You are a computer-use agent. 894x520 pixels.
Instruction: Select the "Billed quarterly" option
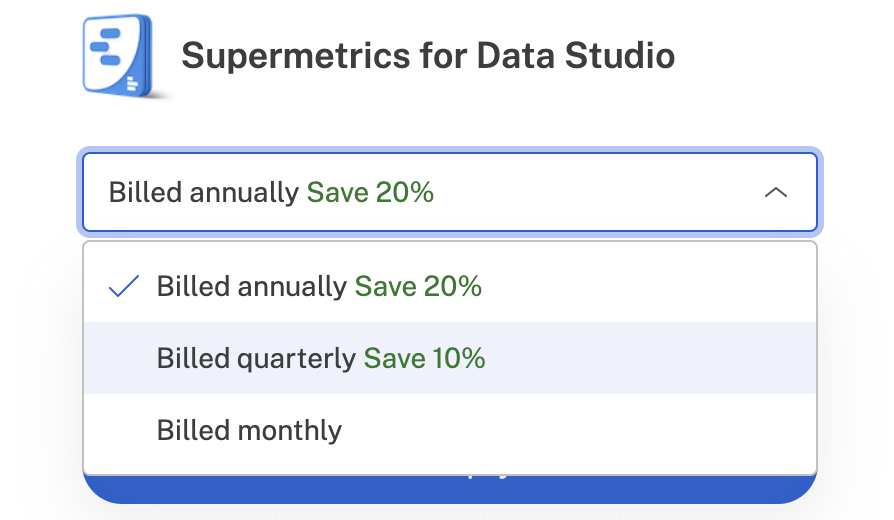pyautogui.click(x=256, y=358)
